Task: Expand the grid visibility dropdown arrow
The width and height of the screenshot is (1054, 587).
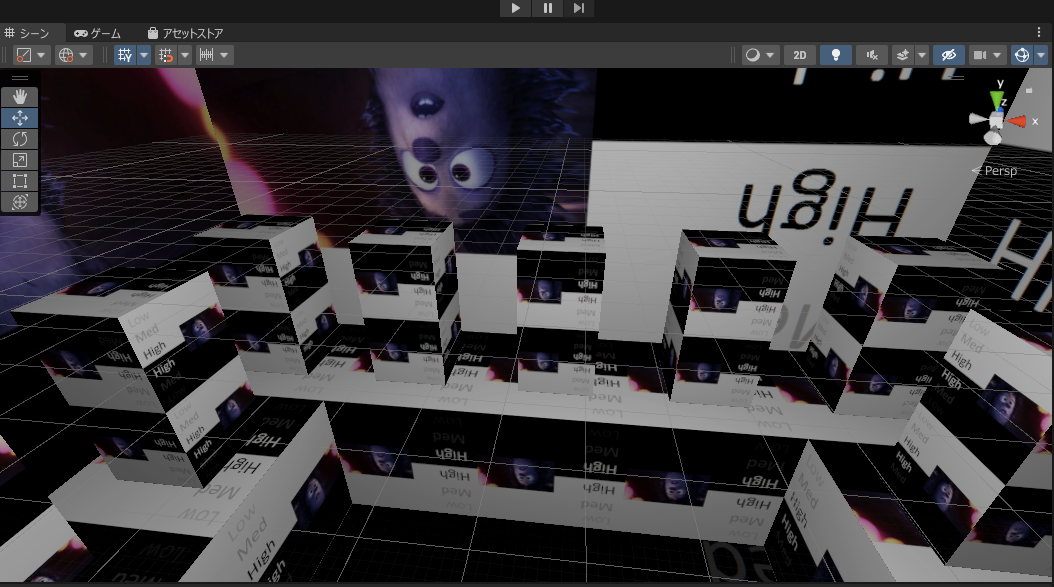Action: (144, 55)
